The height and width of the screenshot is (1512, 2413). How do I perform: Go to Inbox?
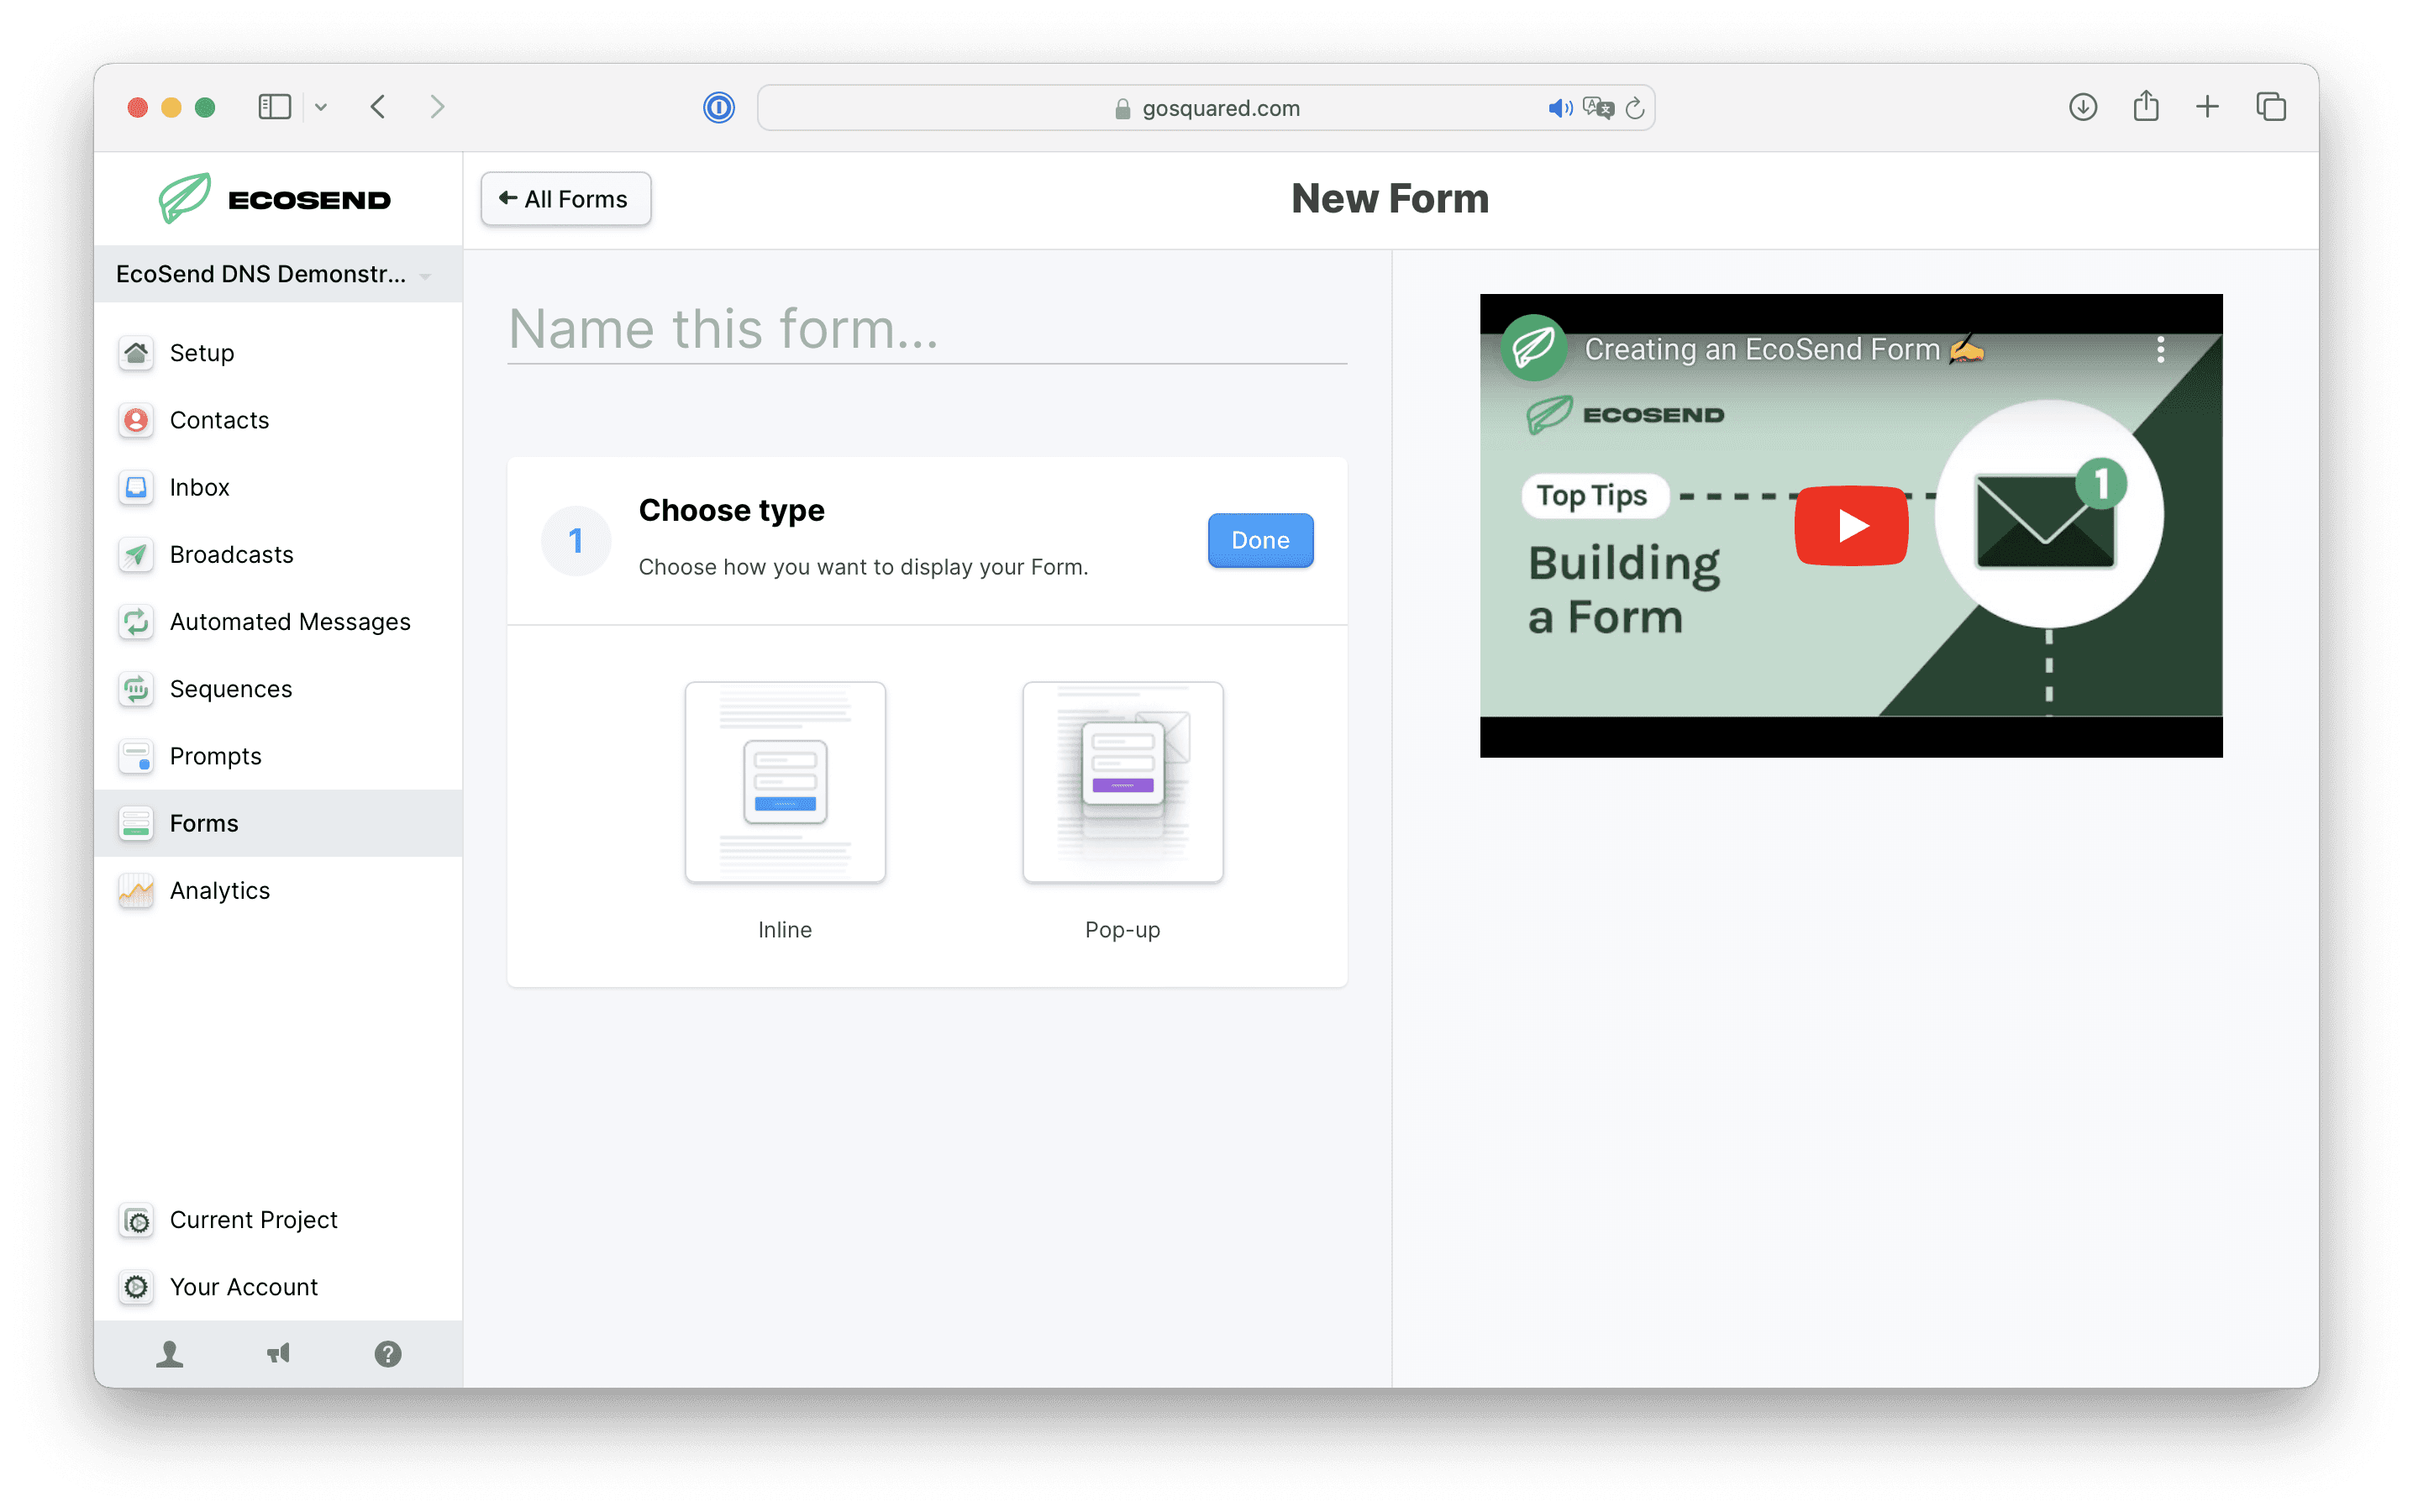[278, 487]
